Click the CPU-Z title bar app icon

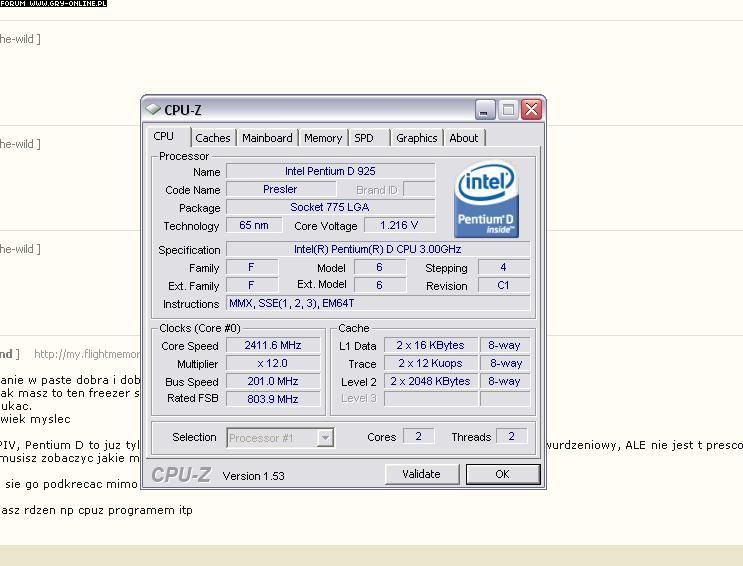tap(153, 110)
